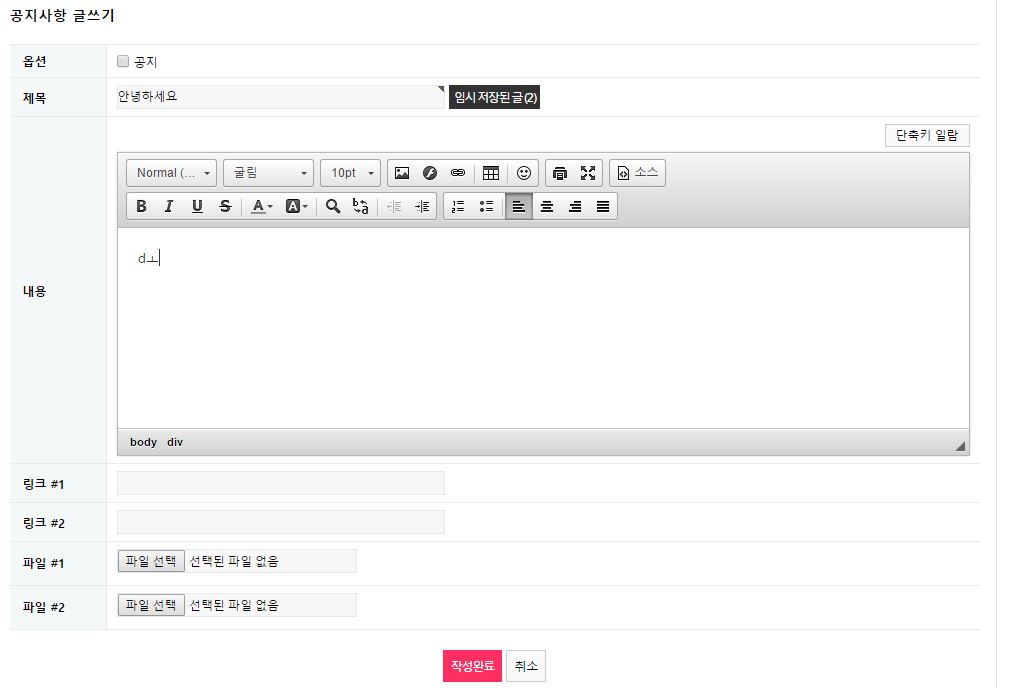Expand the Normal paragraph format dropdown
Viewport: 1024px width, 688px height.
tap(172, 173)
